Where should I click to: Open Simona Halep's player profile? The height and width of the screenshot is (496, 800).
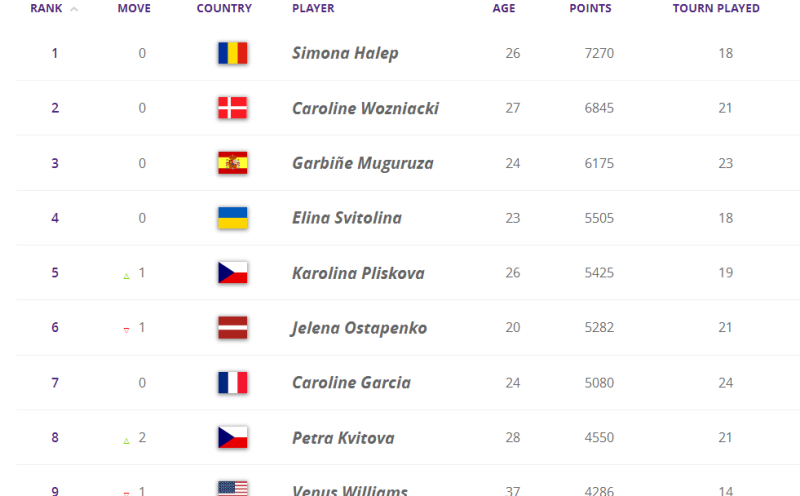pos(345,53)
